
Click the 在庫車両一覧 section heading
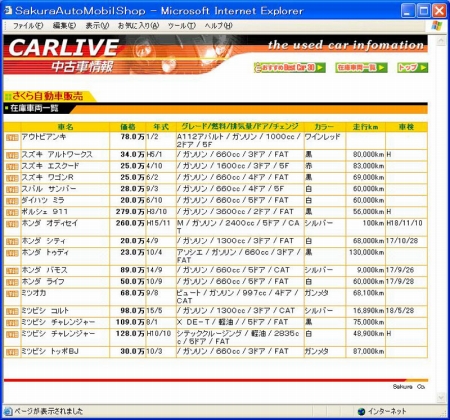tap(34, 108)
